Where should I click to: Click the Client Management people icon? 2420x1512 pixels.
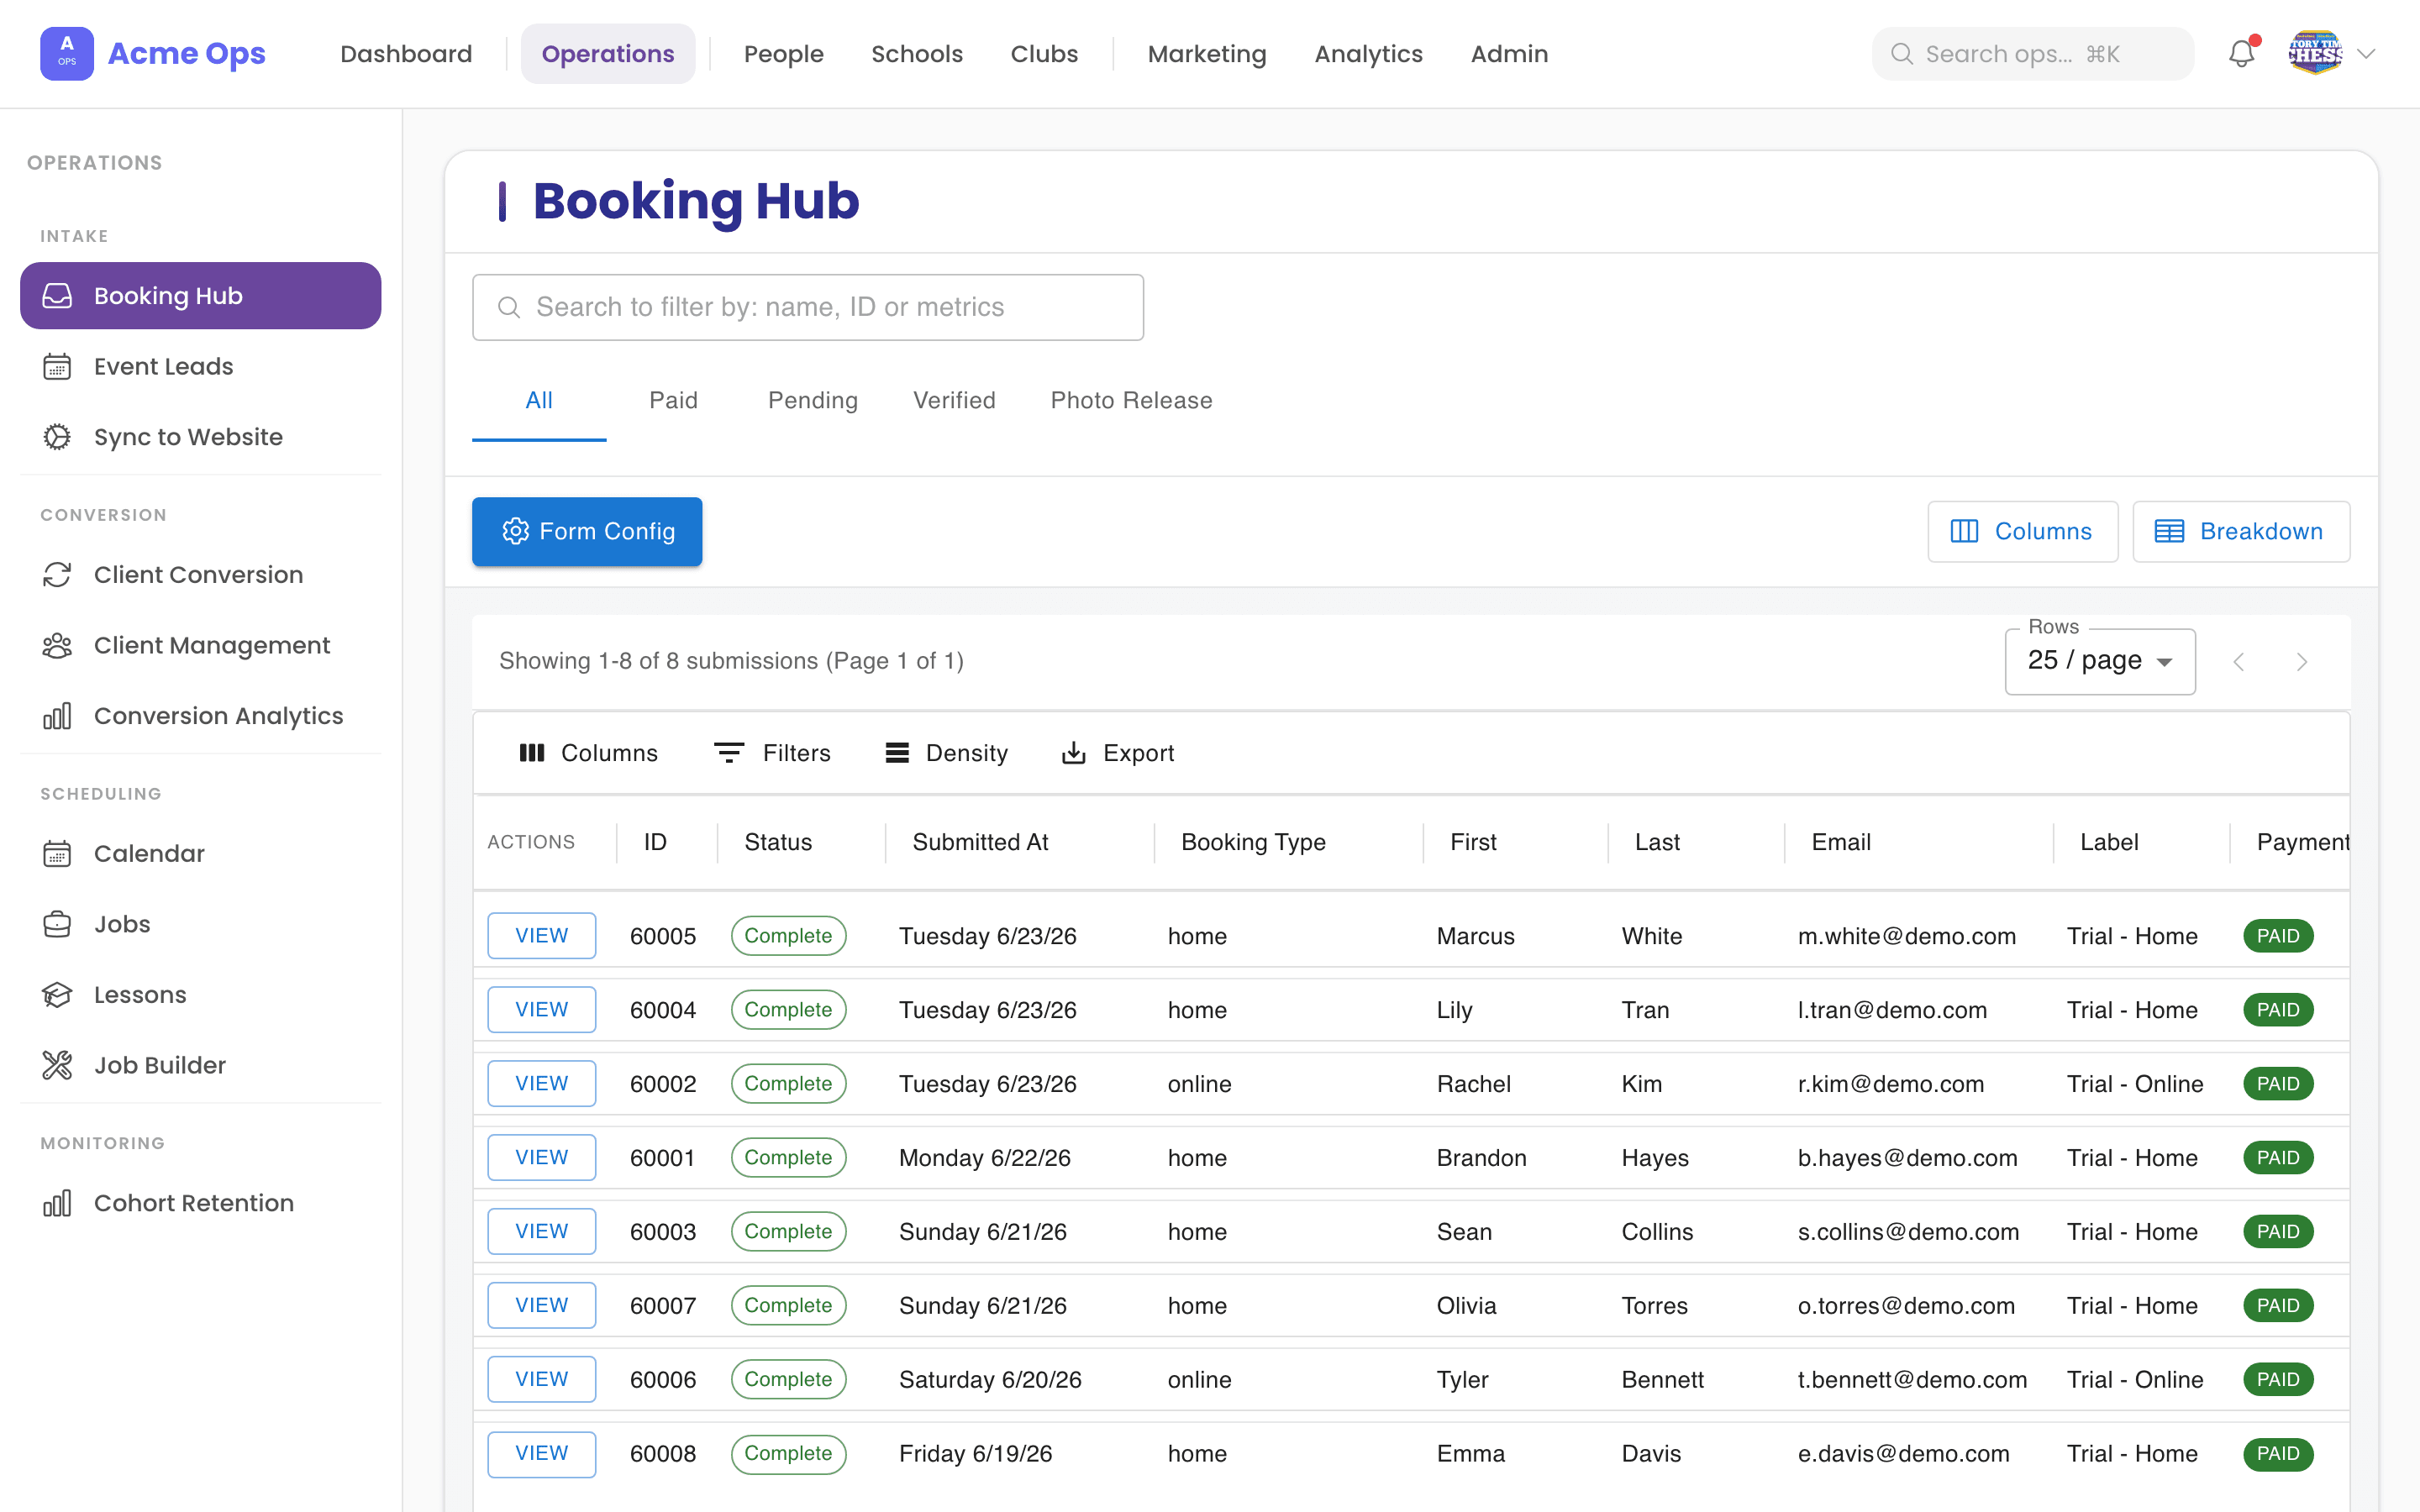[x=57, y=645]
